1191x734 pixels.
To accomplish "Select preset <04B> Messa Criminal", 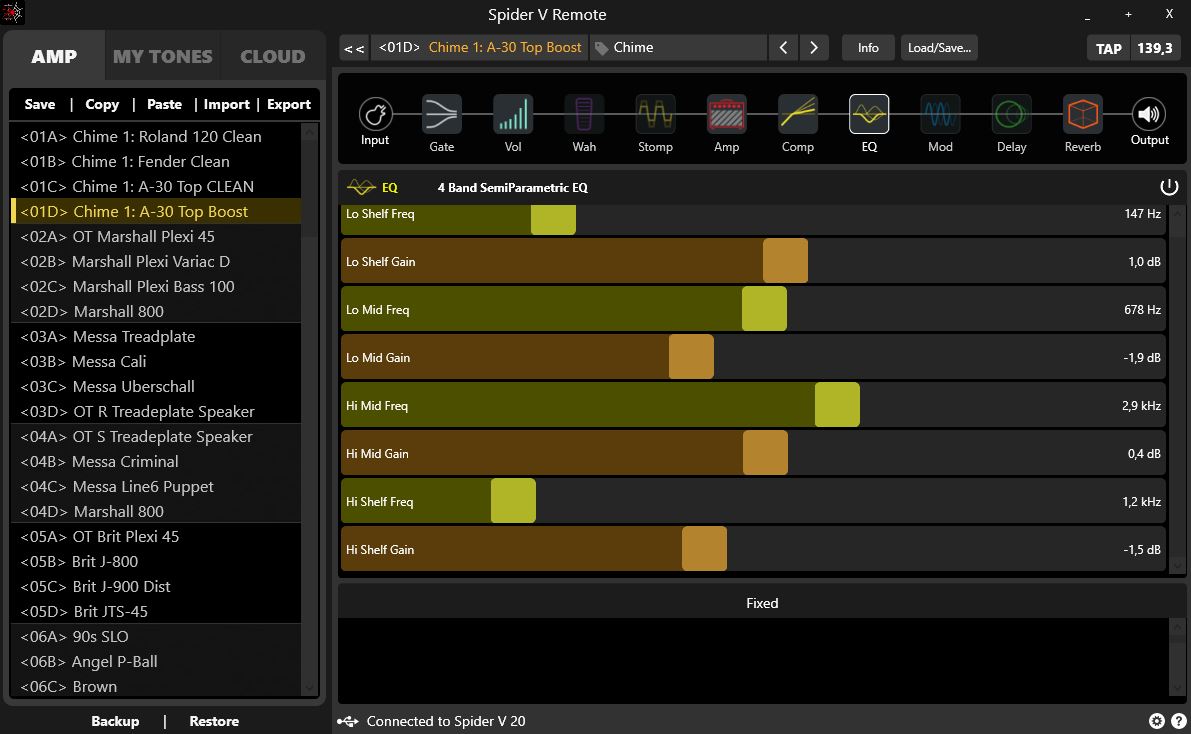I will pos(156,461).
